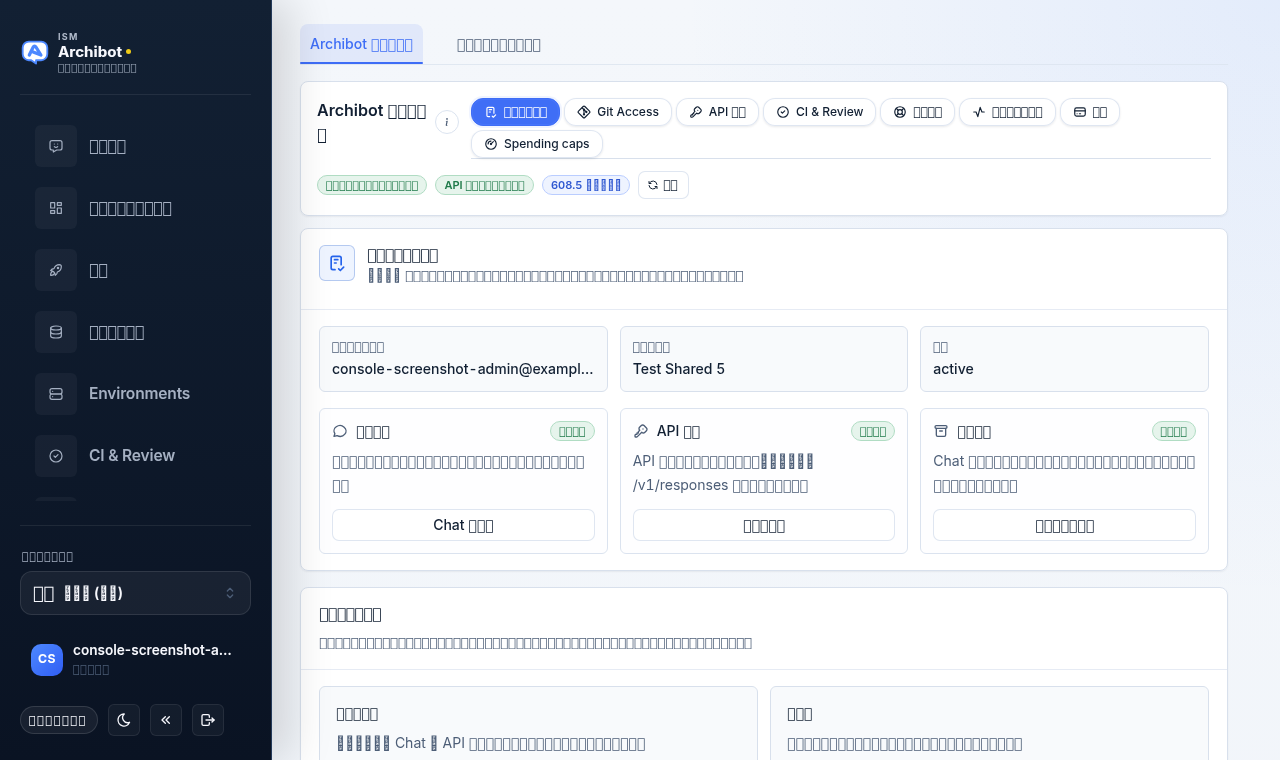Viewport: 1280px width, 760px height.
Task: Click the active status value
Action: (953, 369)
